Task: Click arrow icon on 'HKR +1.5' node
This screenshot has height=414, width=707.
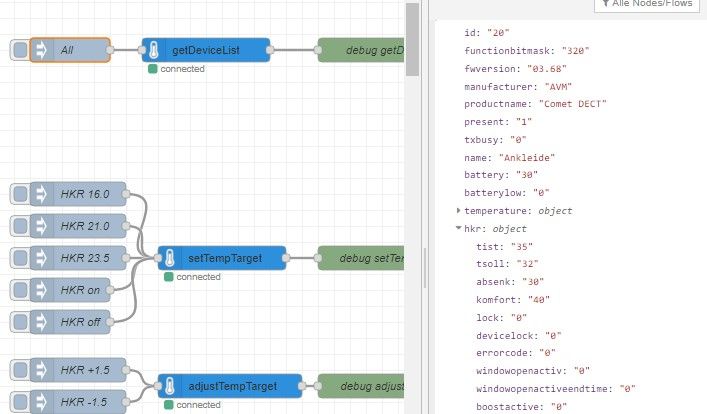Action: click(x=41, y=370)
